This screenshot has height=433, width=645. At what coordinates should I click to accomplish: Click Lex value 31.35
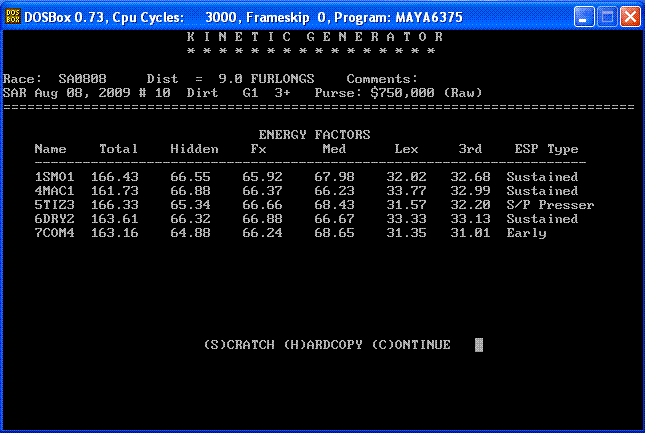pos(406,233)
